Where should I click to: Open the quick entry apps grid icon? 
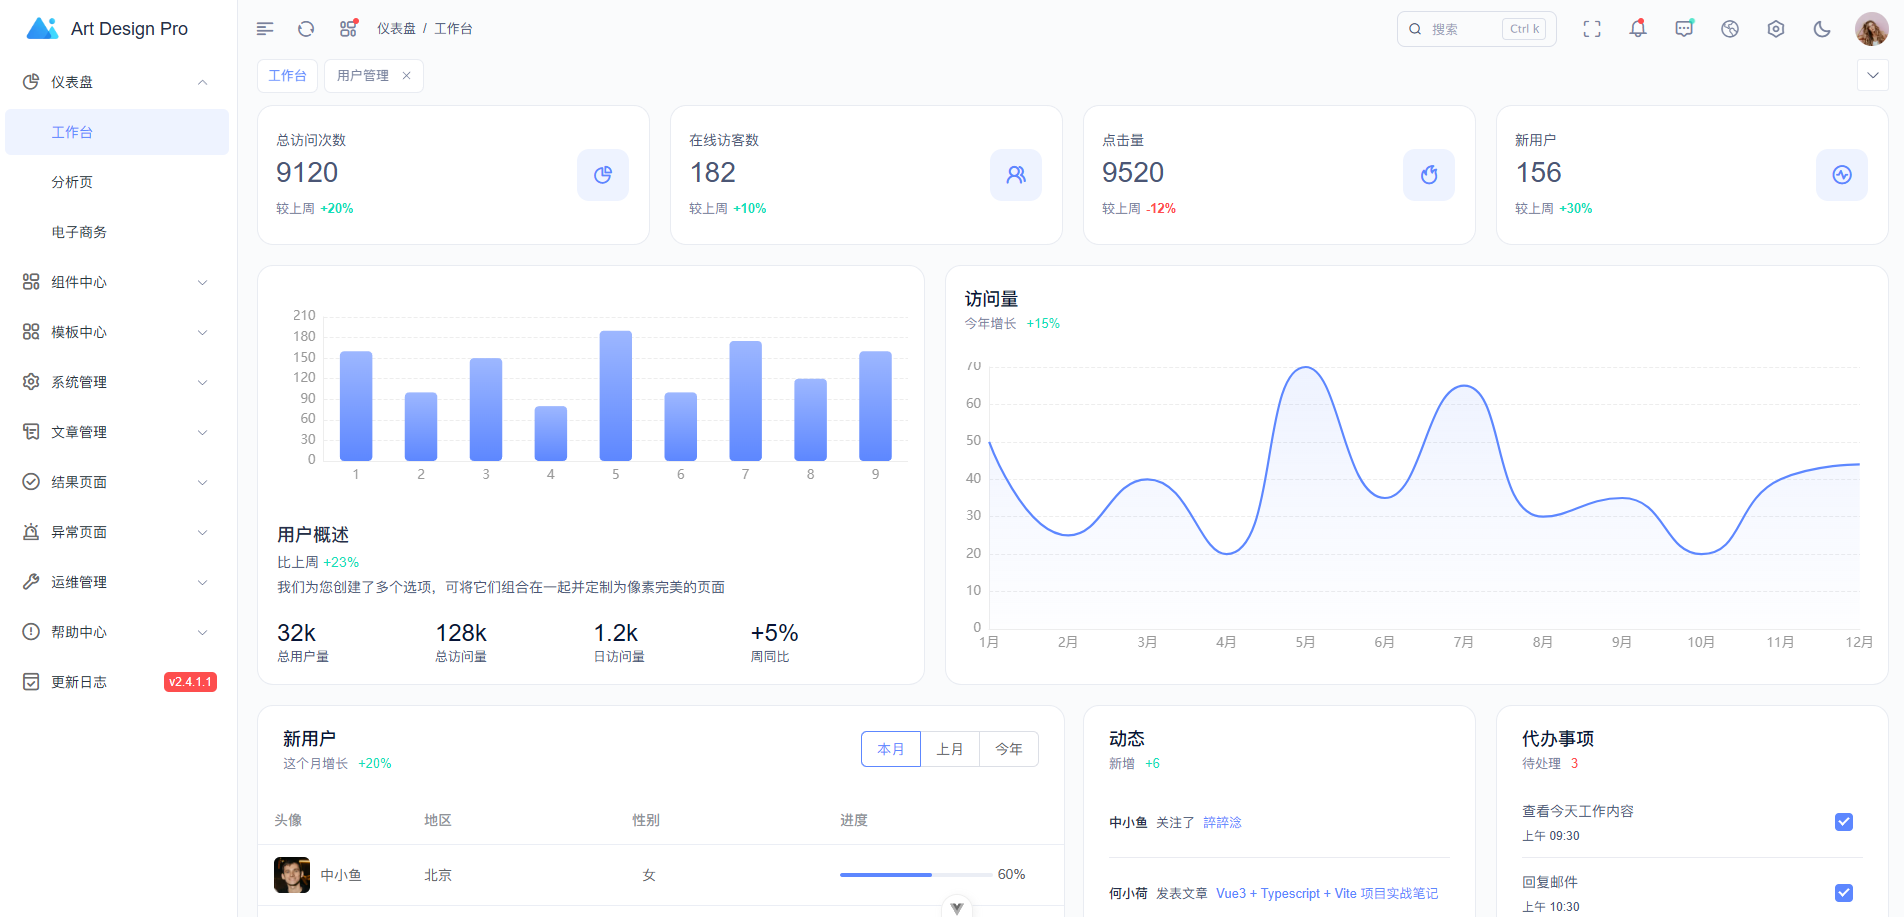[348, 29]
